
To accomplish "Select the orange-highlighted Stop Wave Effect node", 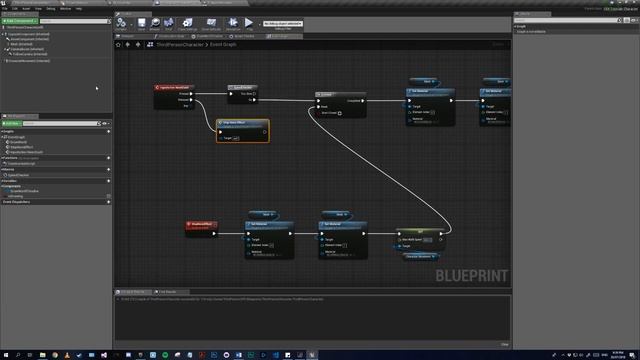I will point(242,131).
